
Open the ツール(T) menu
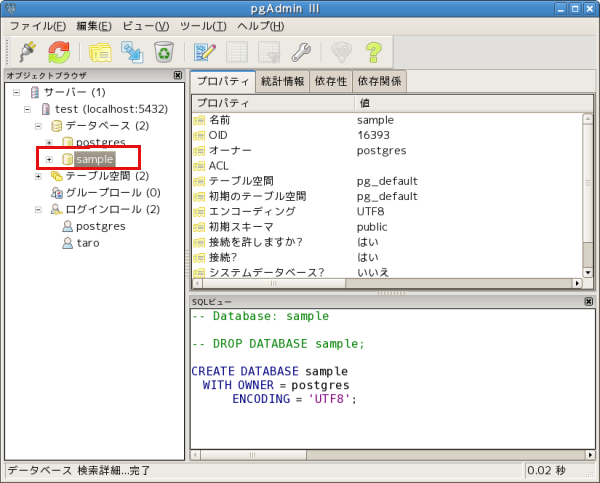[203, 26]
